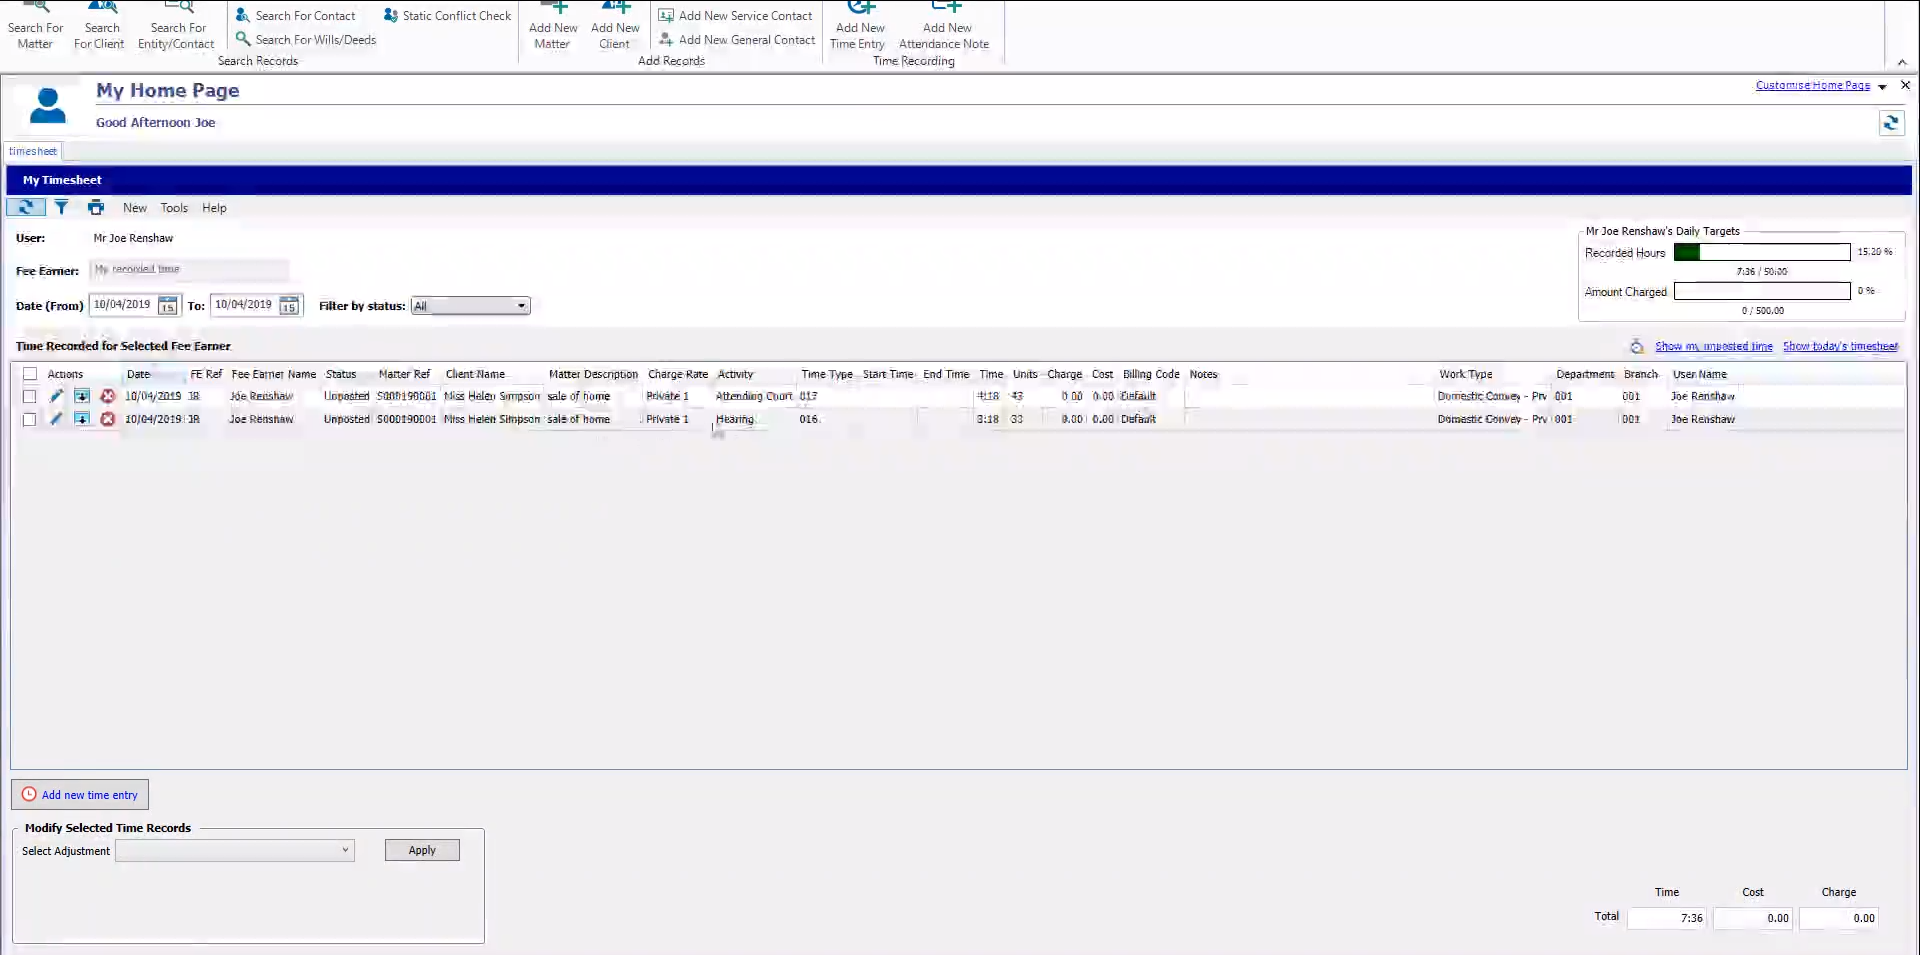This screenshot has width=1920, height=955.
Task: Tick the checkbox for the Hearing time record
Action: [29, 419]
